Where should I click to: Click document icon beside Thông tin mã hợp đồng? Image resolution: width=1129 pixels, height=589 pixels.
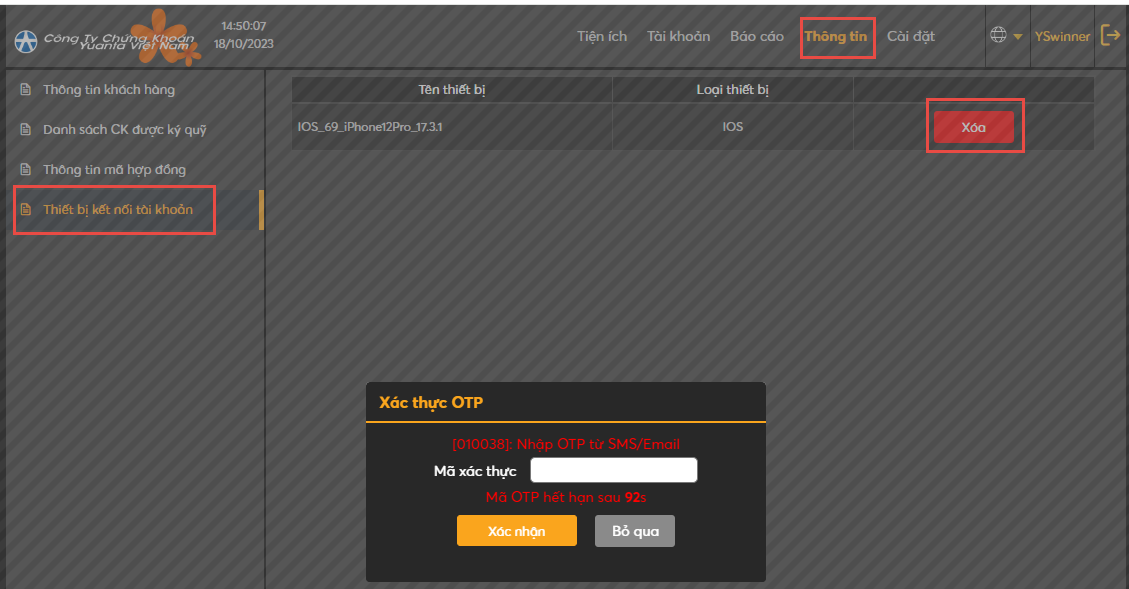pyautogui.click(x=26, y=169)
